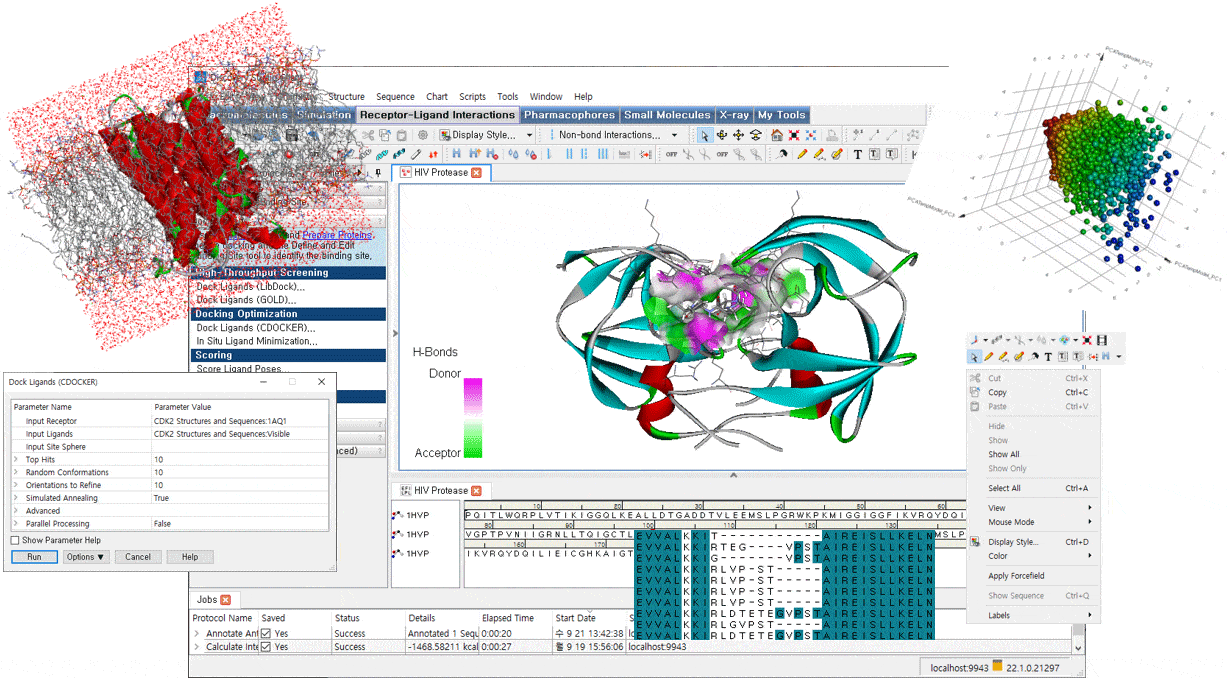The image size is (1227, 678).
Task: Toggle Saved checkbox for Annotate job row
Action: coord(266,633)
